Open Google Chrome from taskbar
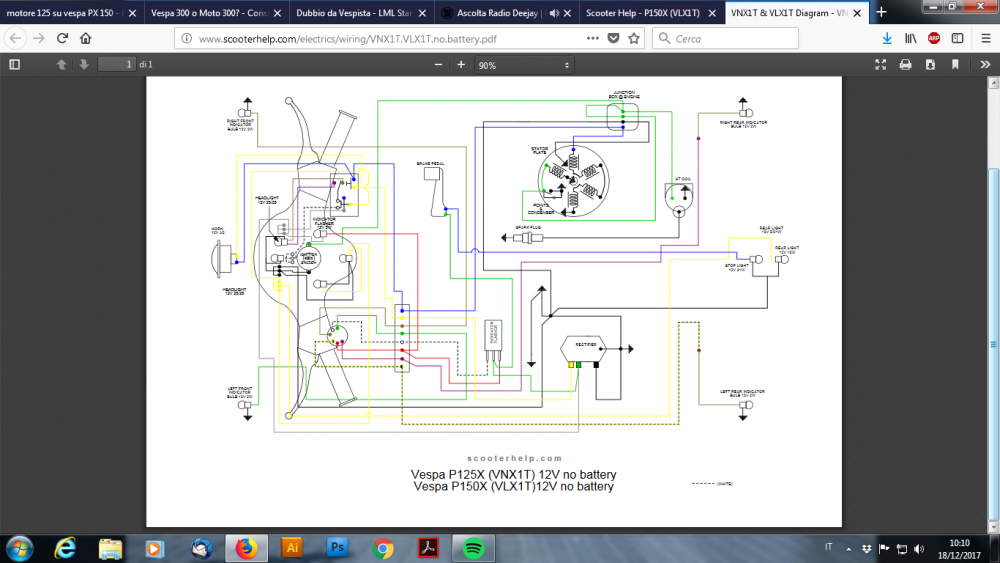This screenshot has width=1000, height=563. point(383,548)
